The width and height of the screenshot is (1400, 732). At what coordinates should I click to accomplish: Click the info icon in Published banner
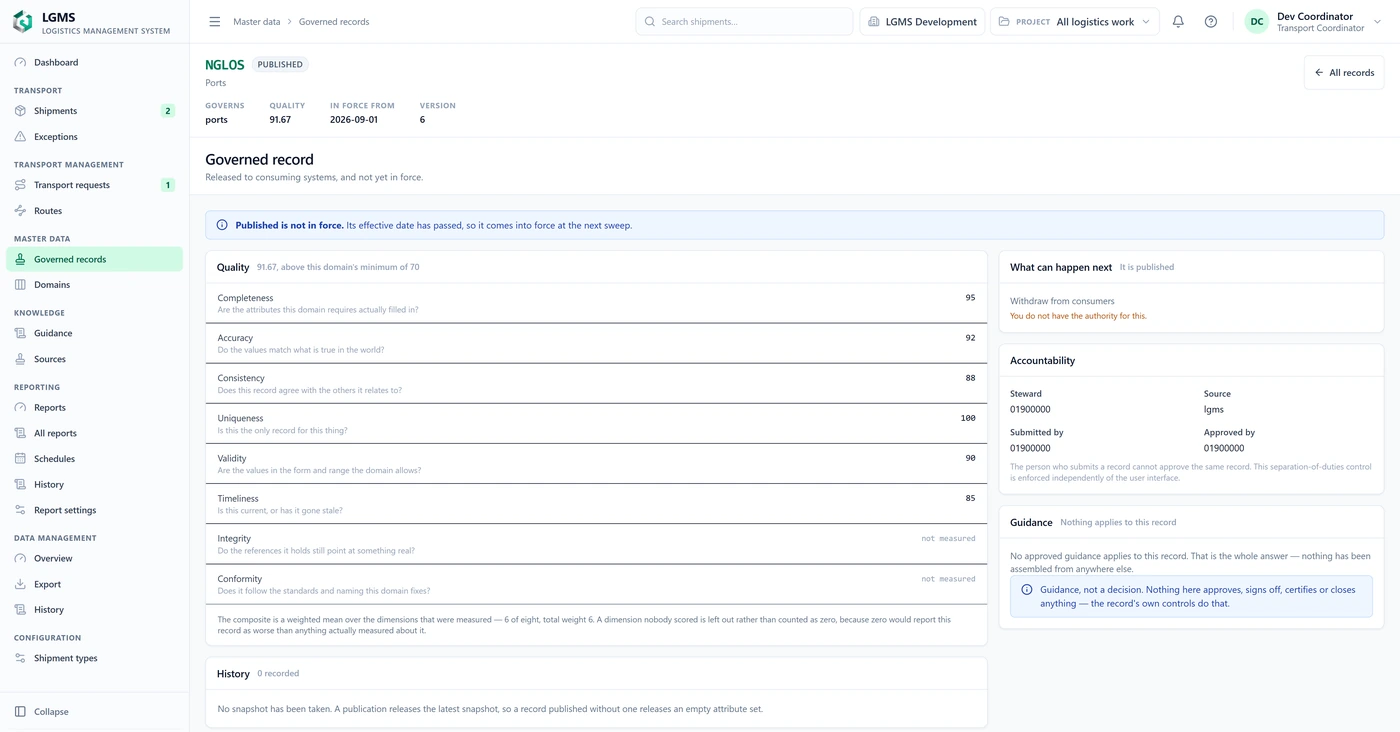click(x=222, y=225)
